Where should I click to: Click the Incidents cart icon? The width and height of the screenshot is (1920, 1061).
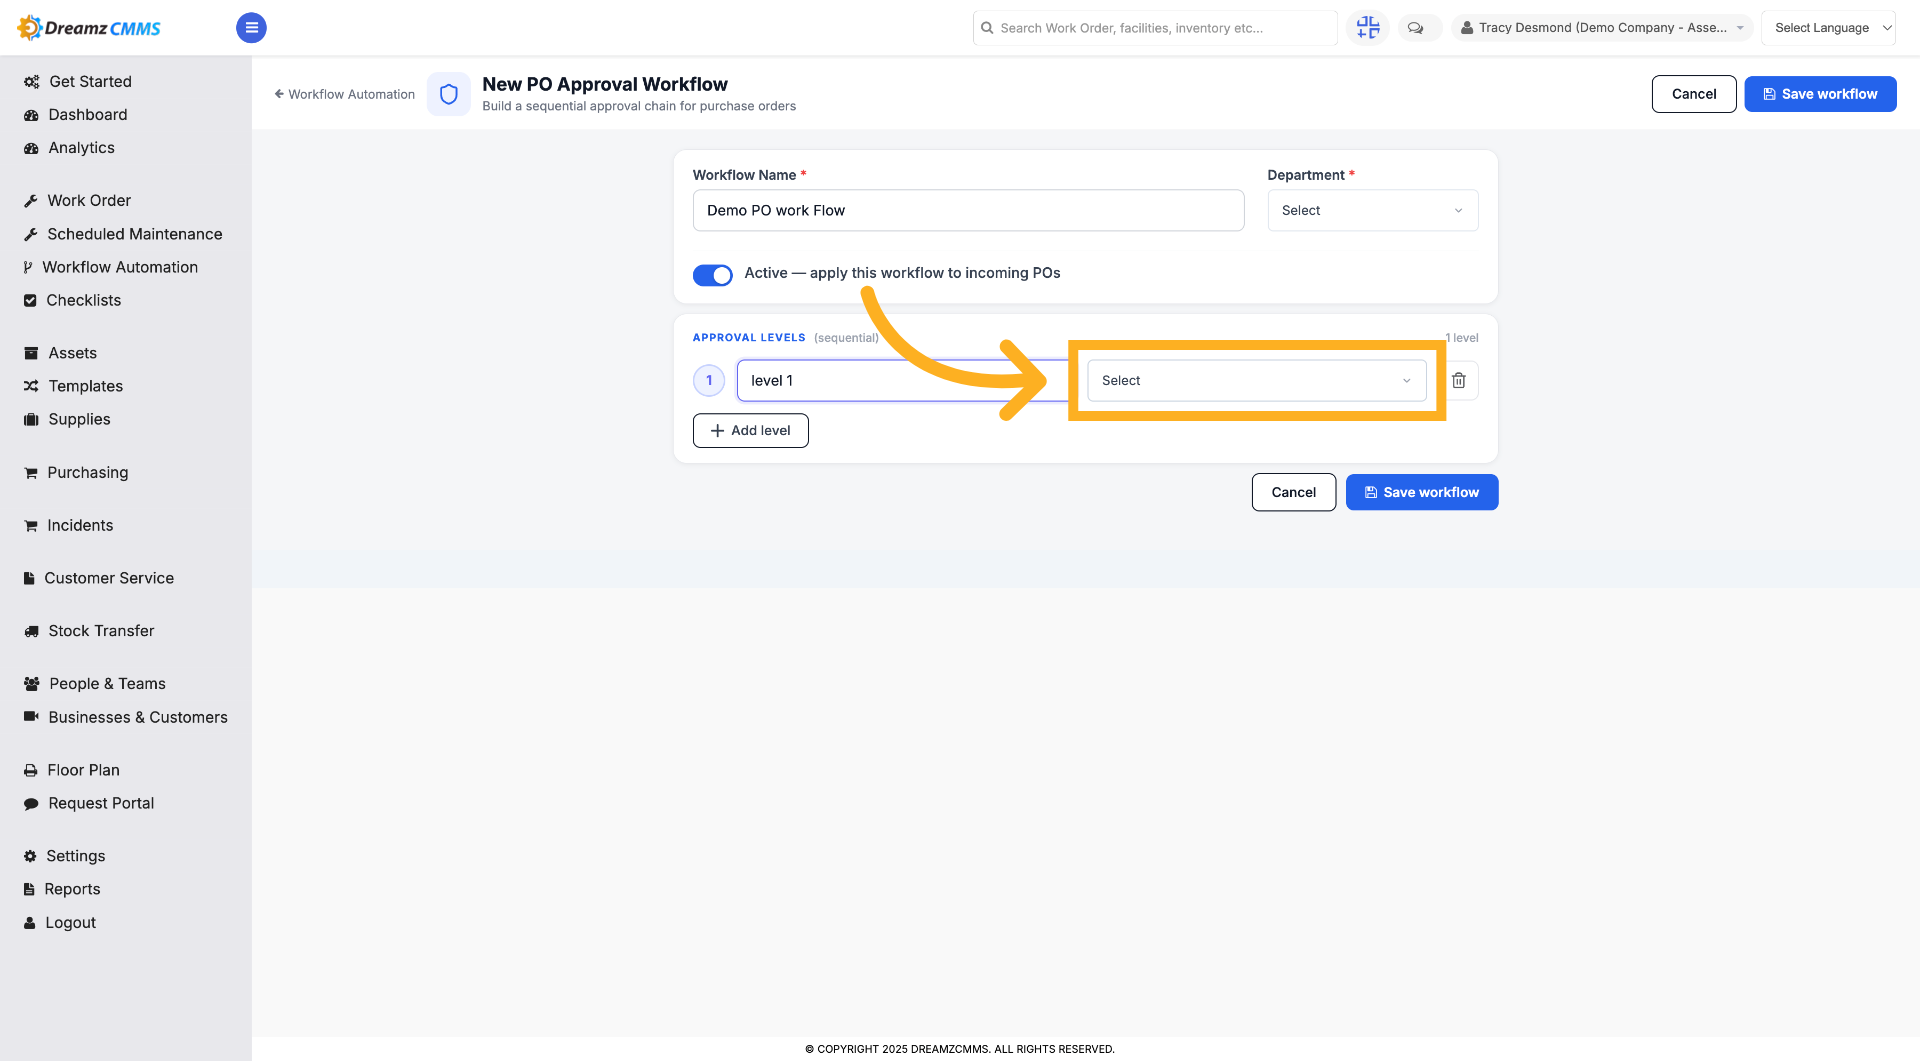coord(31,526)
